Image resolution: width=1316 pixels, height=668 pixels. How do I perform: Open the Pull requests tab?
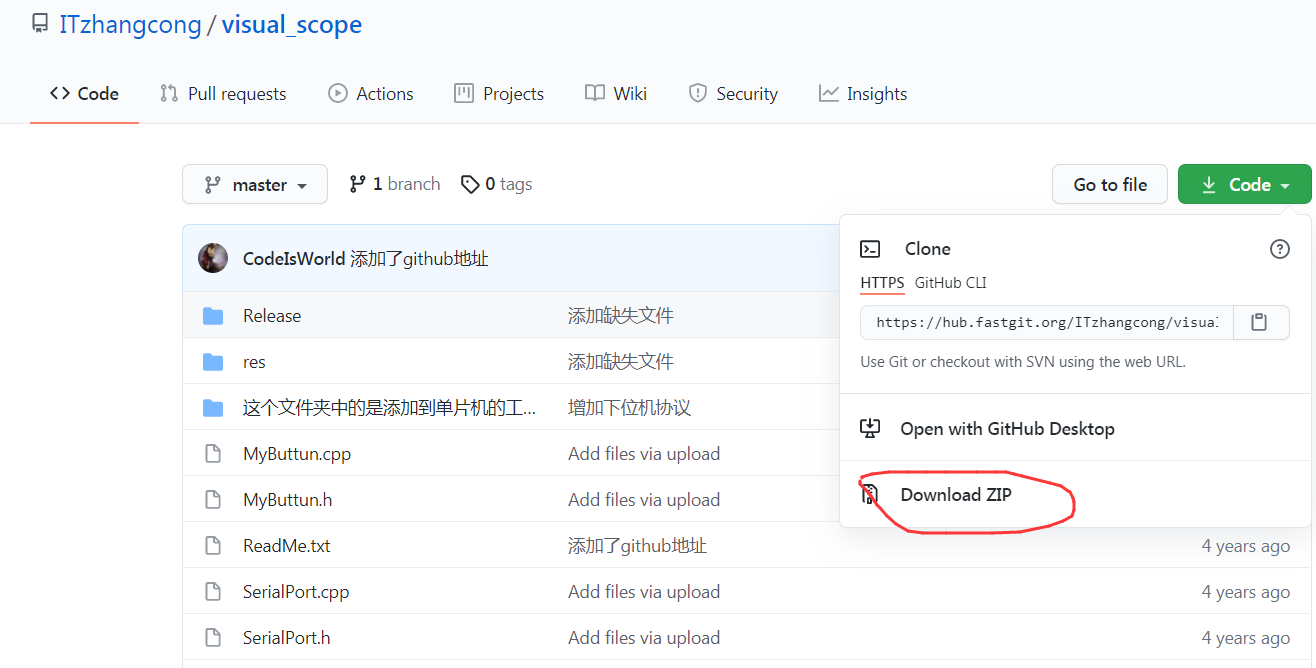click(223, 94)
